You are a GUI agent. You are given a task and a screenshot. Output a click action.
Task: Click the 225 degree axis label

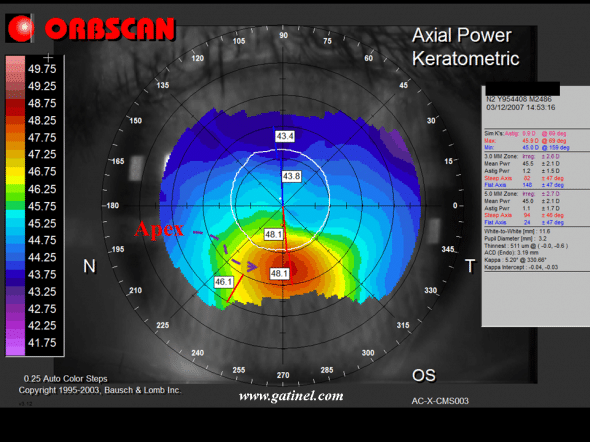(163, 325)
